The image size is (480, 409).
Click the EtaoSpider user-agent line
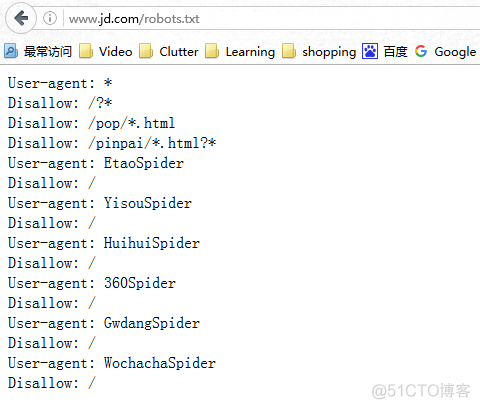(96, 163)
